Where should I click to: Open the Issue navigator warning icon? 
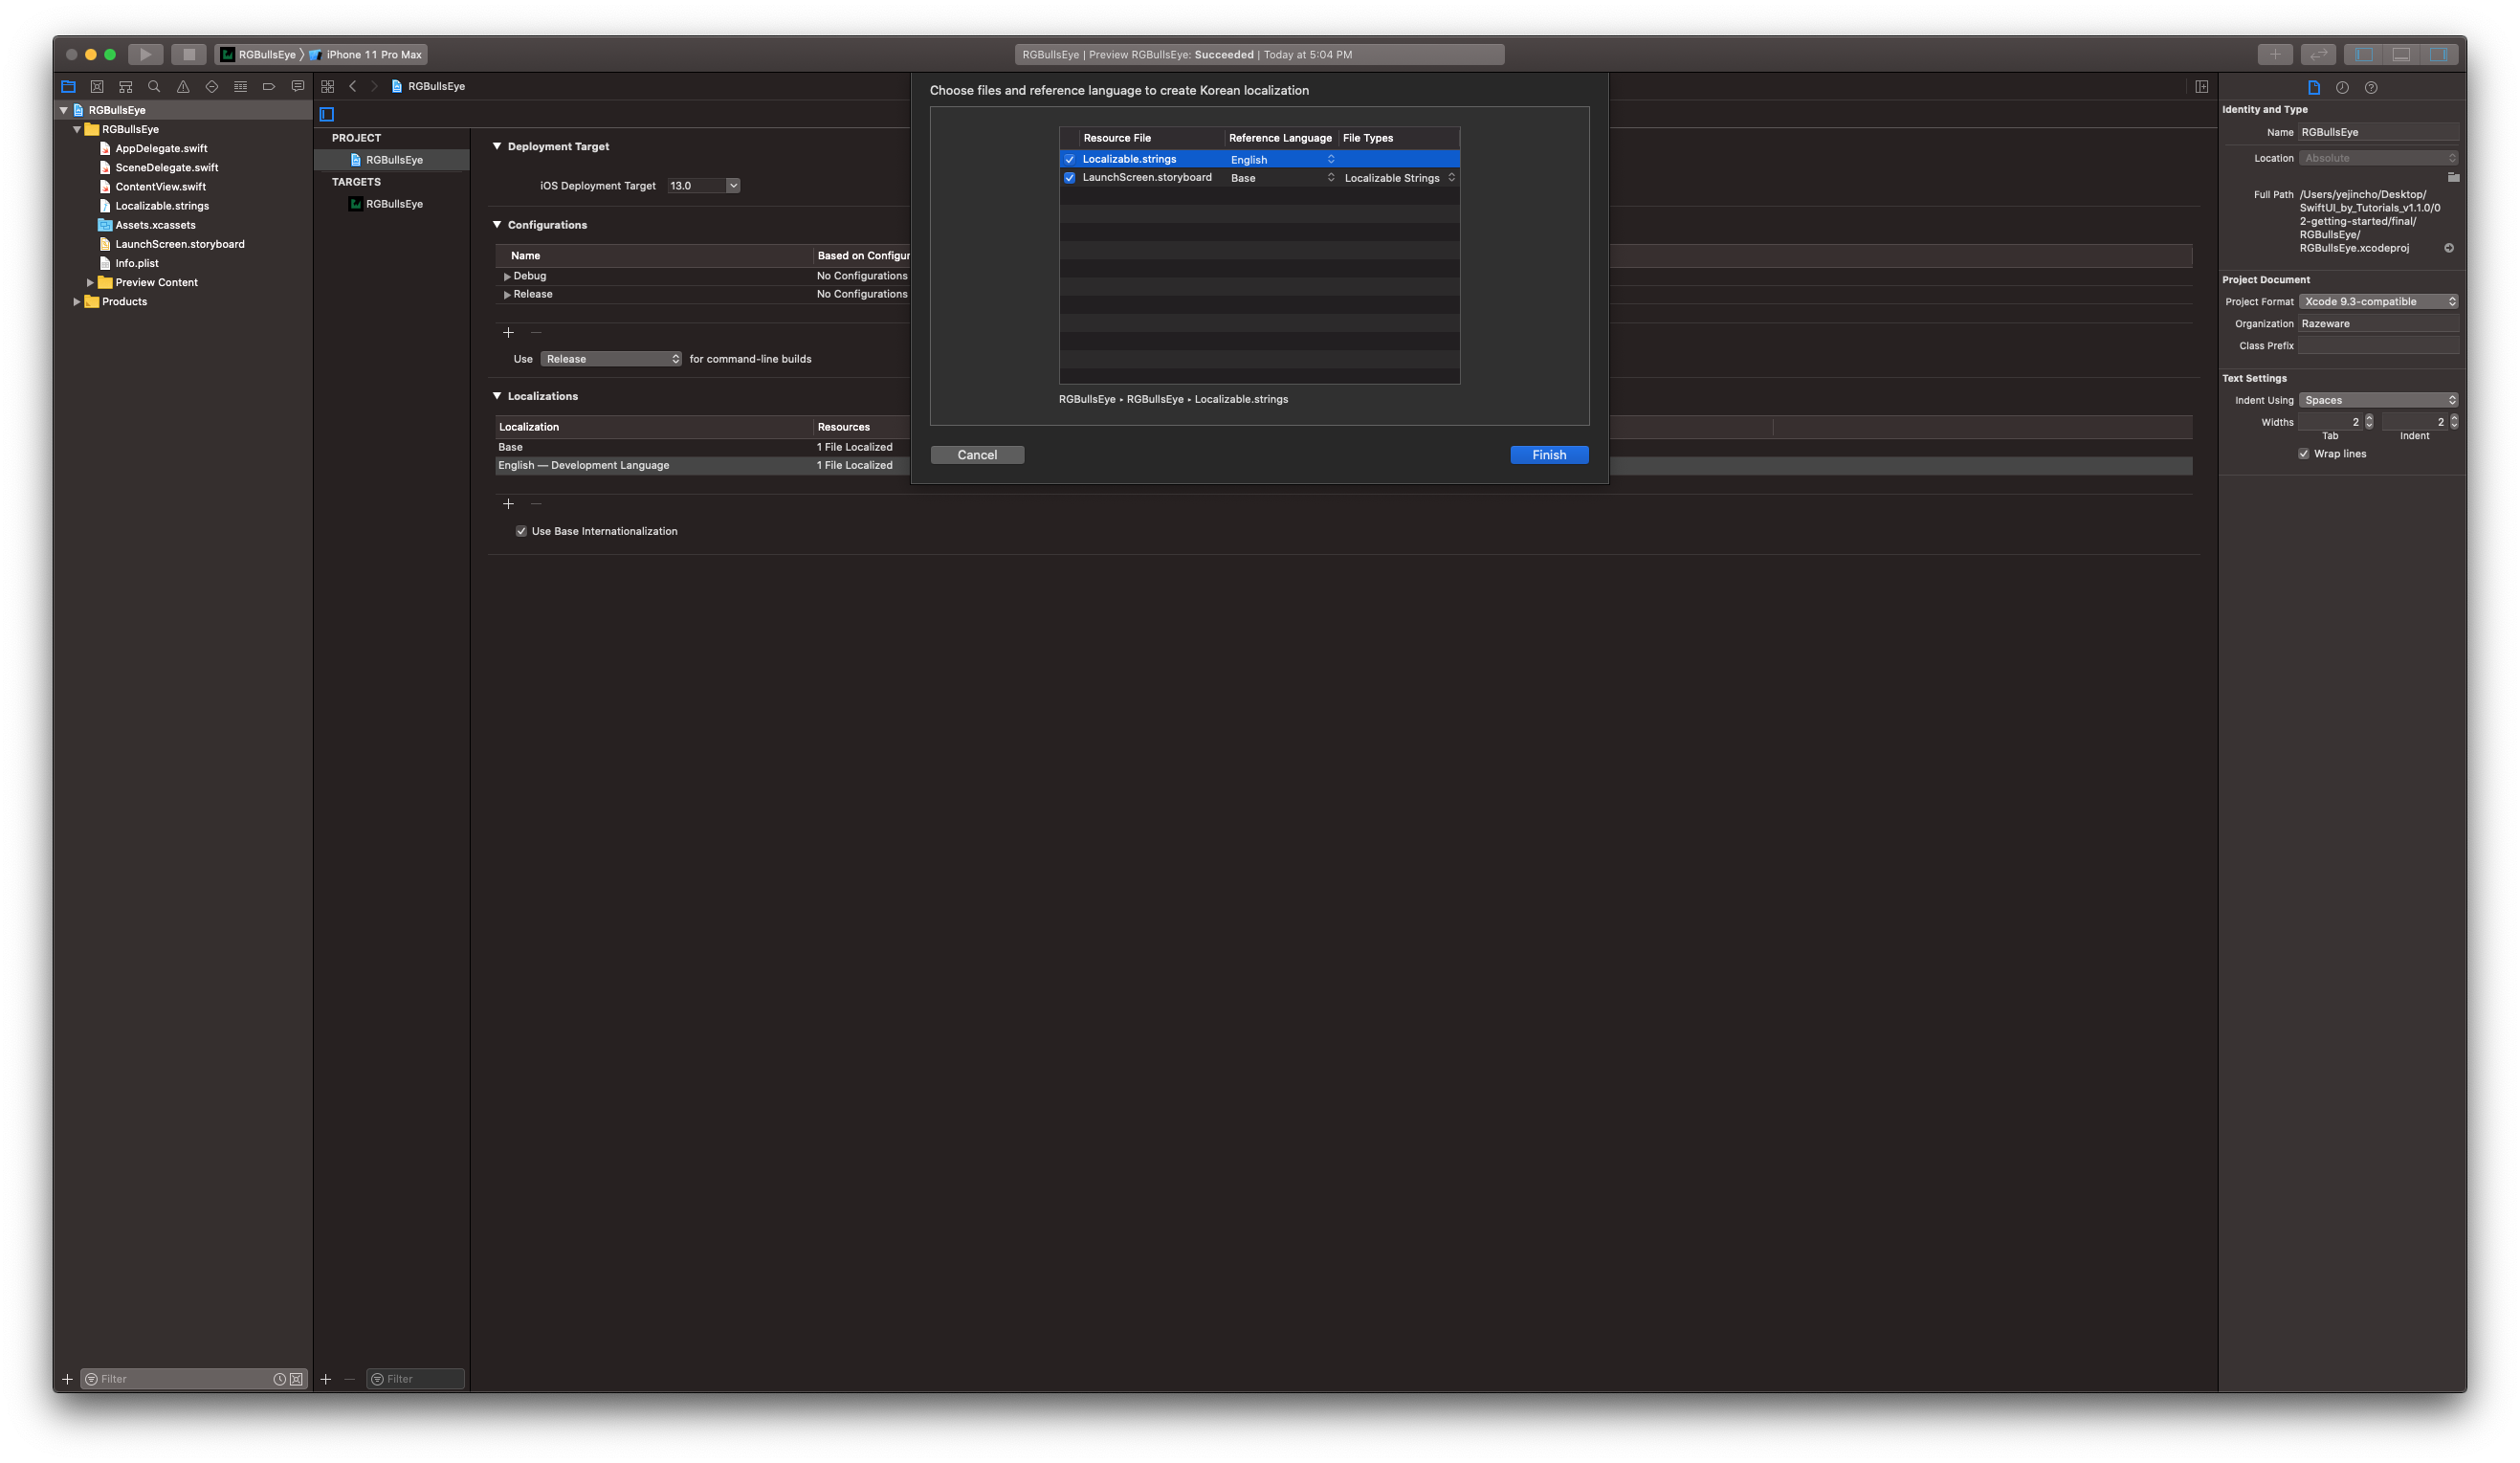(183, 87)
